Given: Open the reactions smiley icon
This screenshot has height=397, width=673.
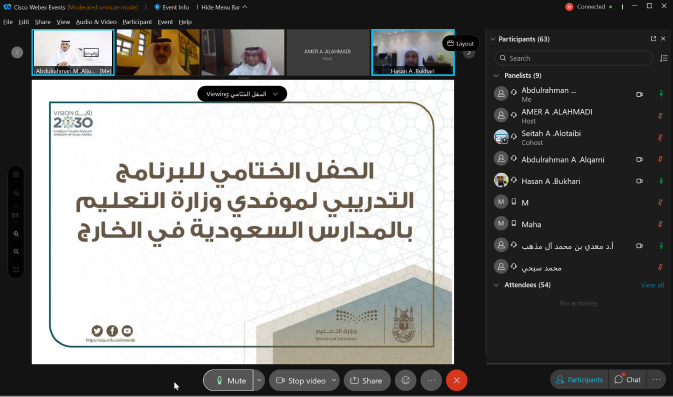Looking at the screenshot, I should click(406, 380).
